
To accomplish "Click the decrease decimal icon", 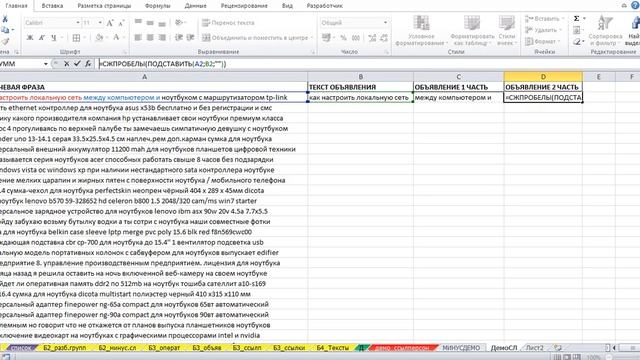I will (x=384, y=38).
